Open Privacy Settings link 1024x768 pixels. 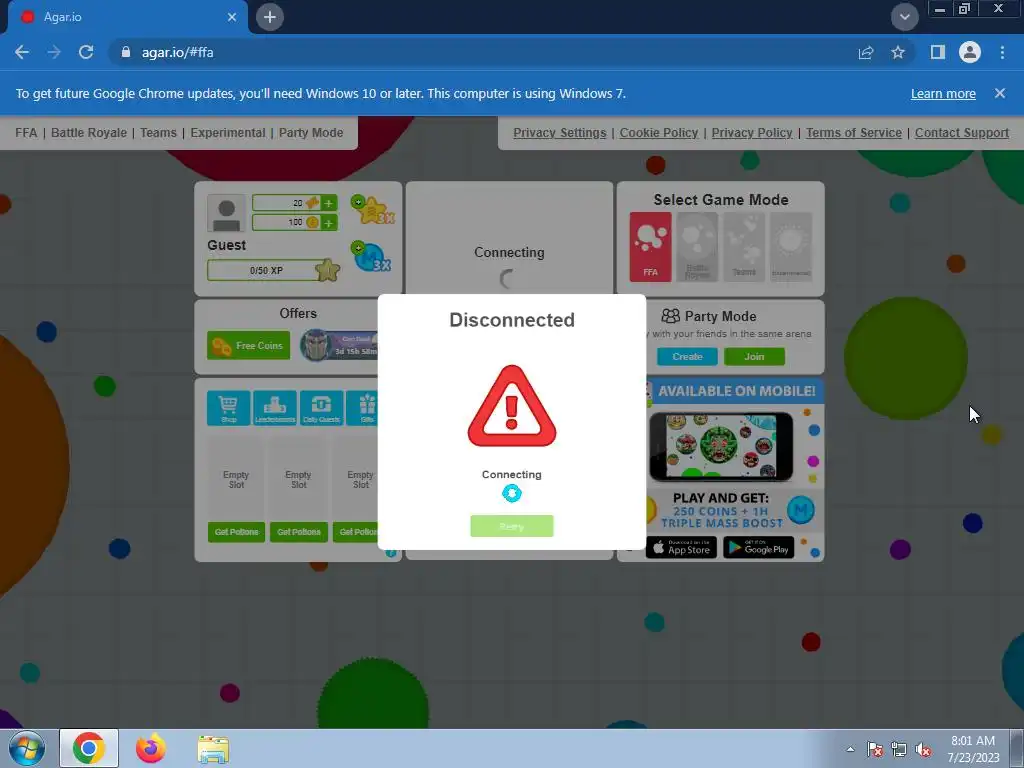tap(560, 133)
